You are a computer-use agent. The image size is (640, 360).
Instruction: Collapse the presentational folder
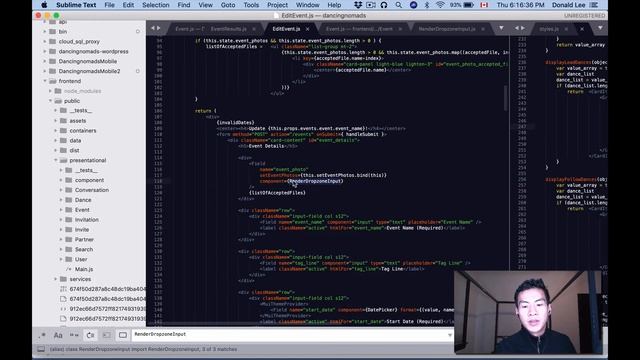(56, 160)
